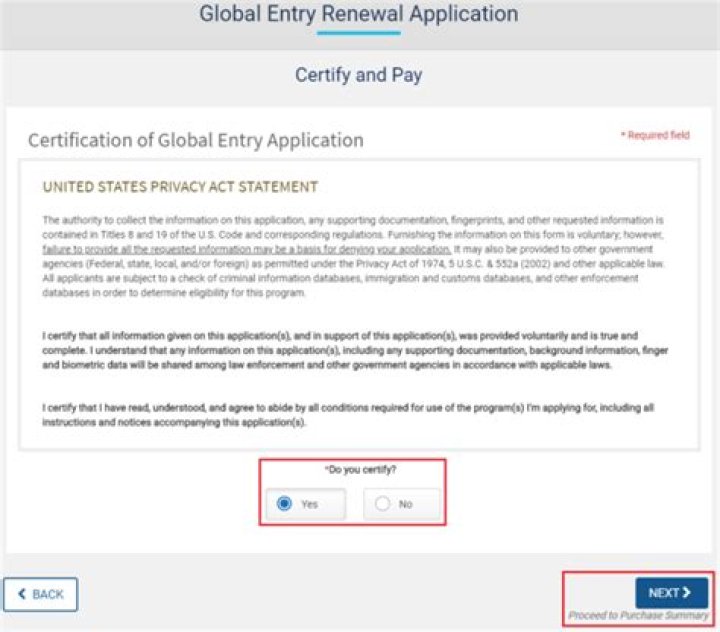Viewport: 720px width, 632px height.
Task: Click the blue underline beneath the page title
Action: pos(358,33)
